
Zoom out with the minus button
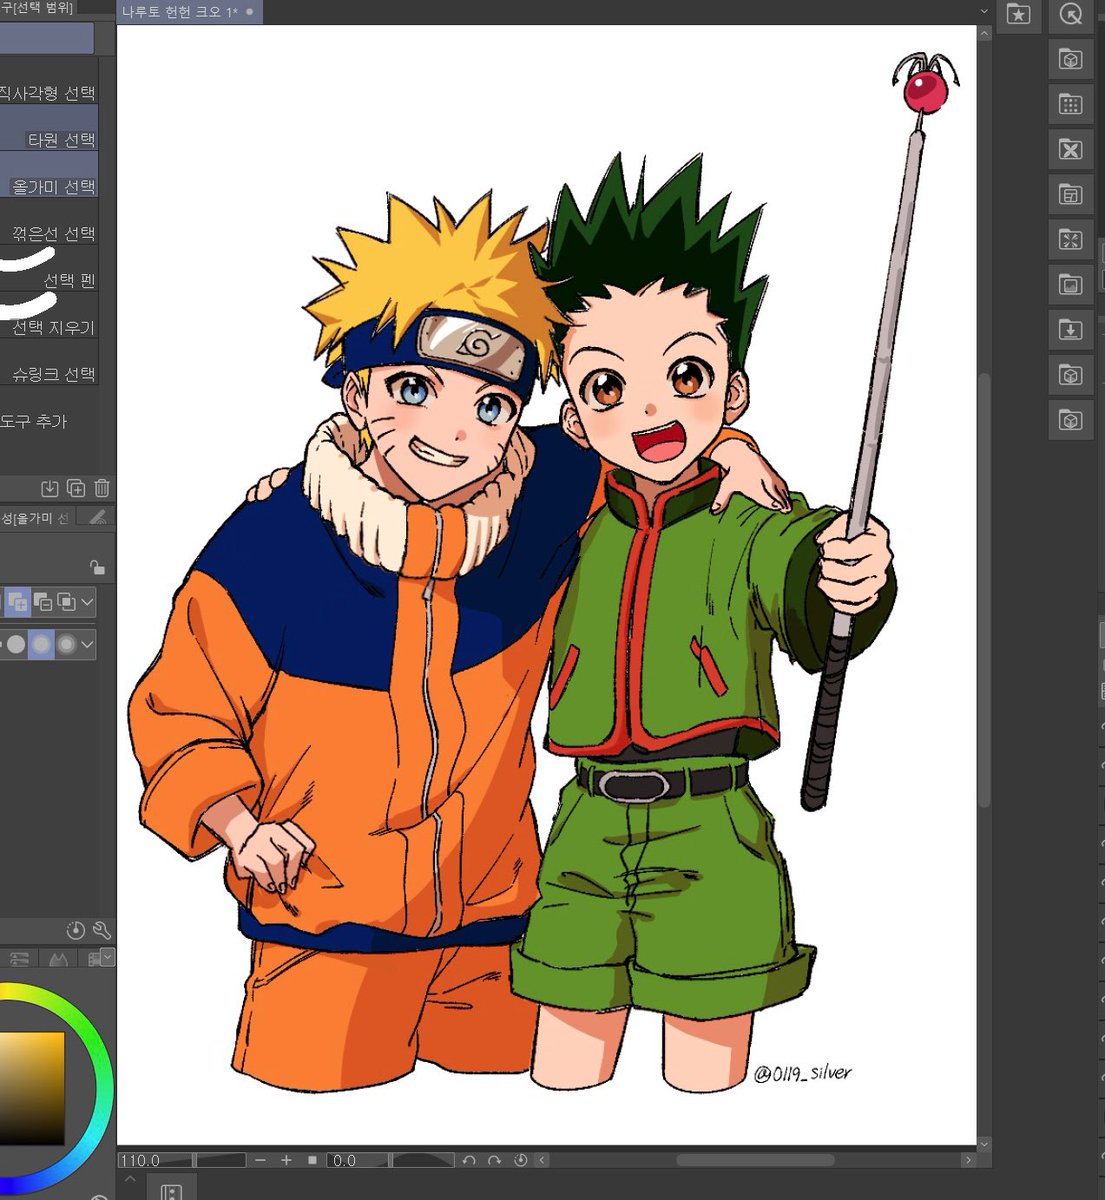tap(261, 1160)
